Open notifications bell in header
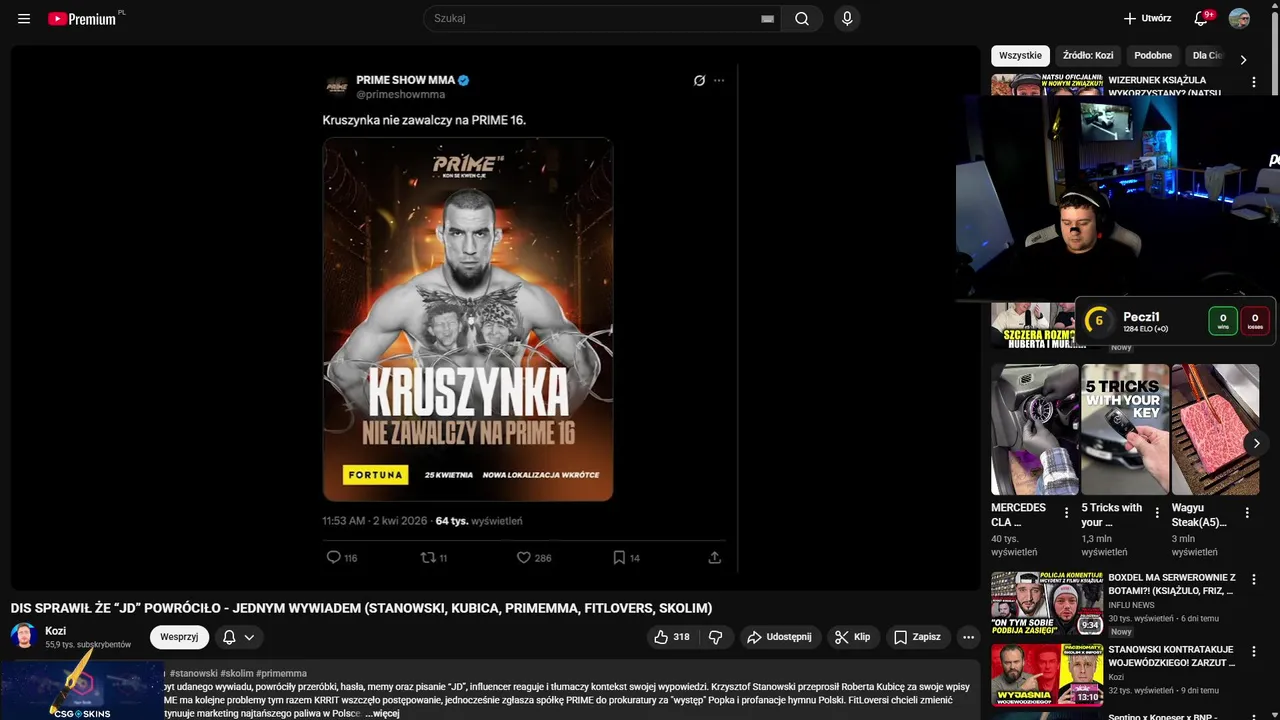This screenshot has width=1280, height=720. point(1202,19)
